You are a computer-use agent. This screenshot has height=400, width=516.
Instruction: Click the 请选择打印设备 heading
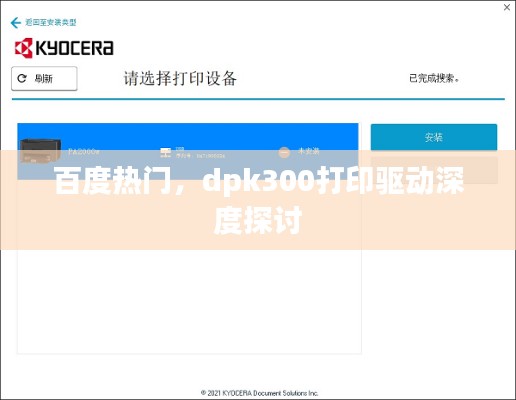180,79
